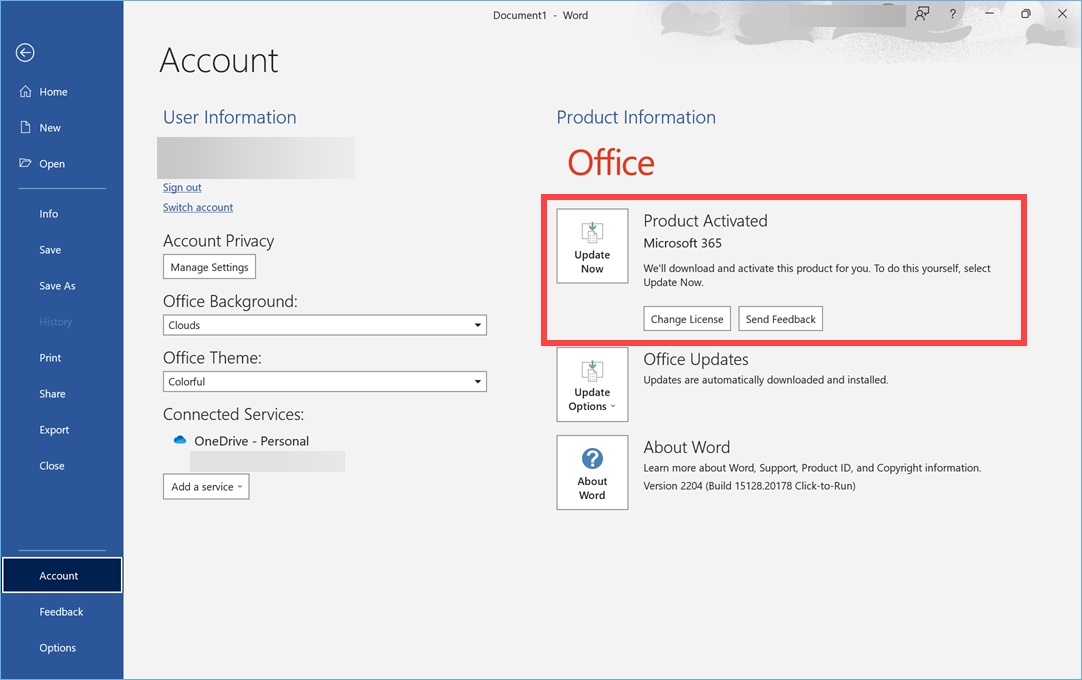Expand the Update Options menu
This screenshot has height=680, width=1082.
pyautogui.click(x=592, y=385)
